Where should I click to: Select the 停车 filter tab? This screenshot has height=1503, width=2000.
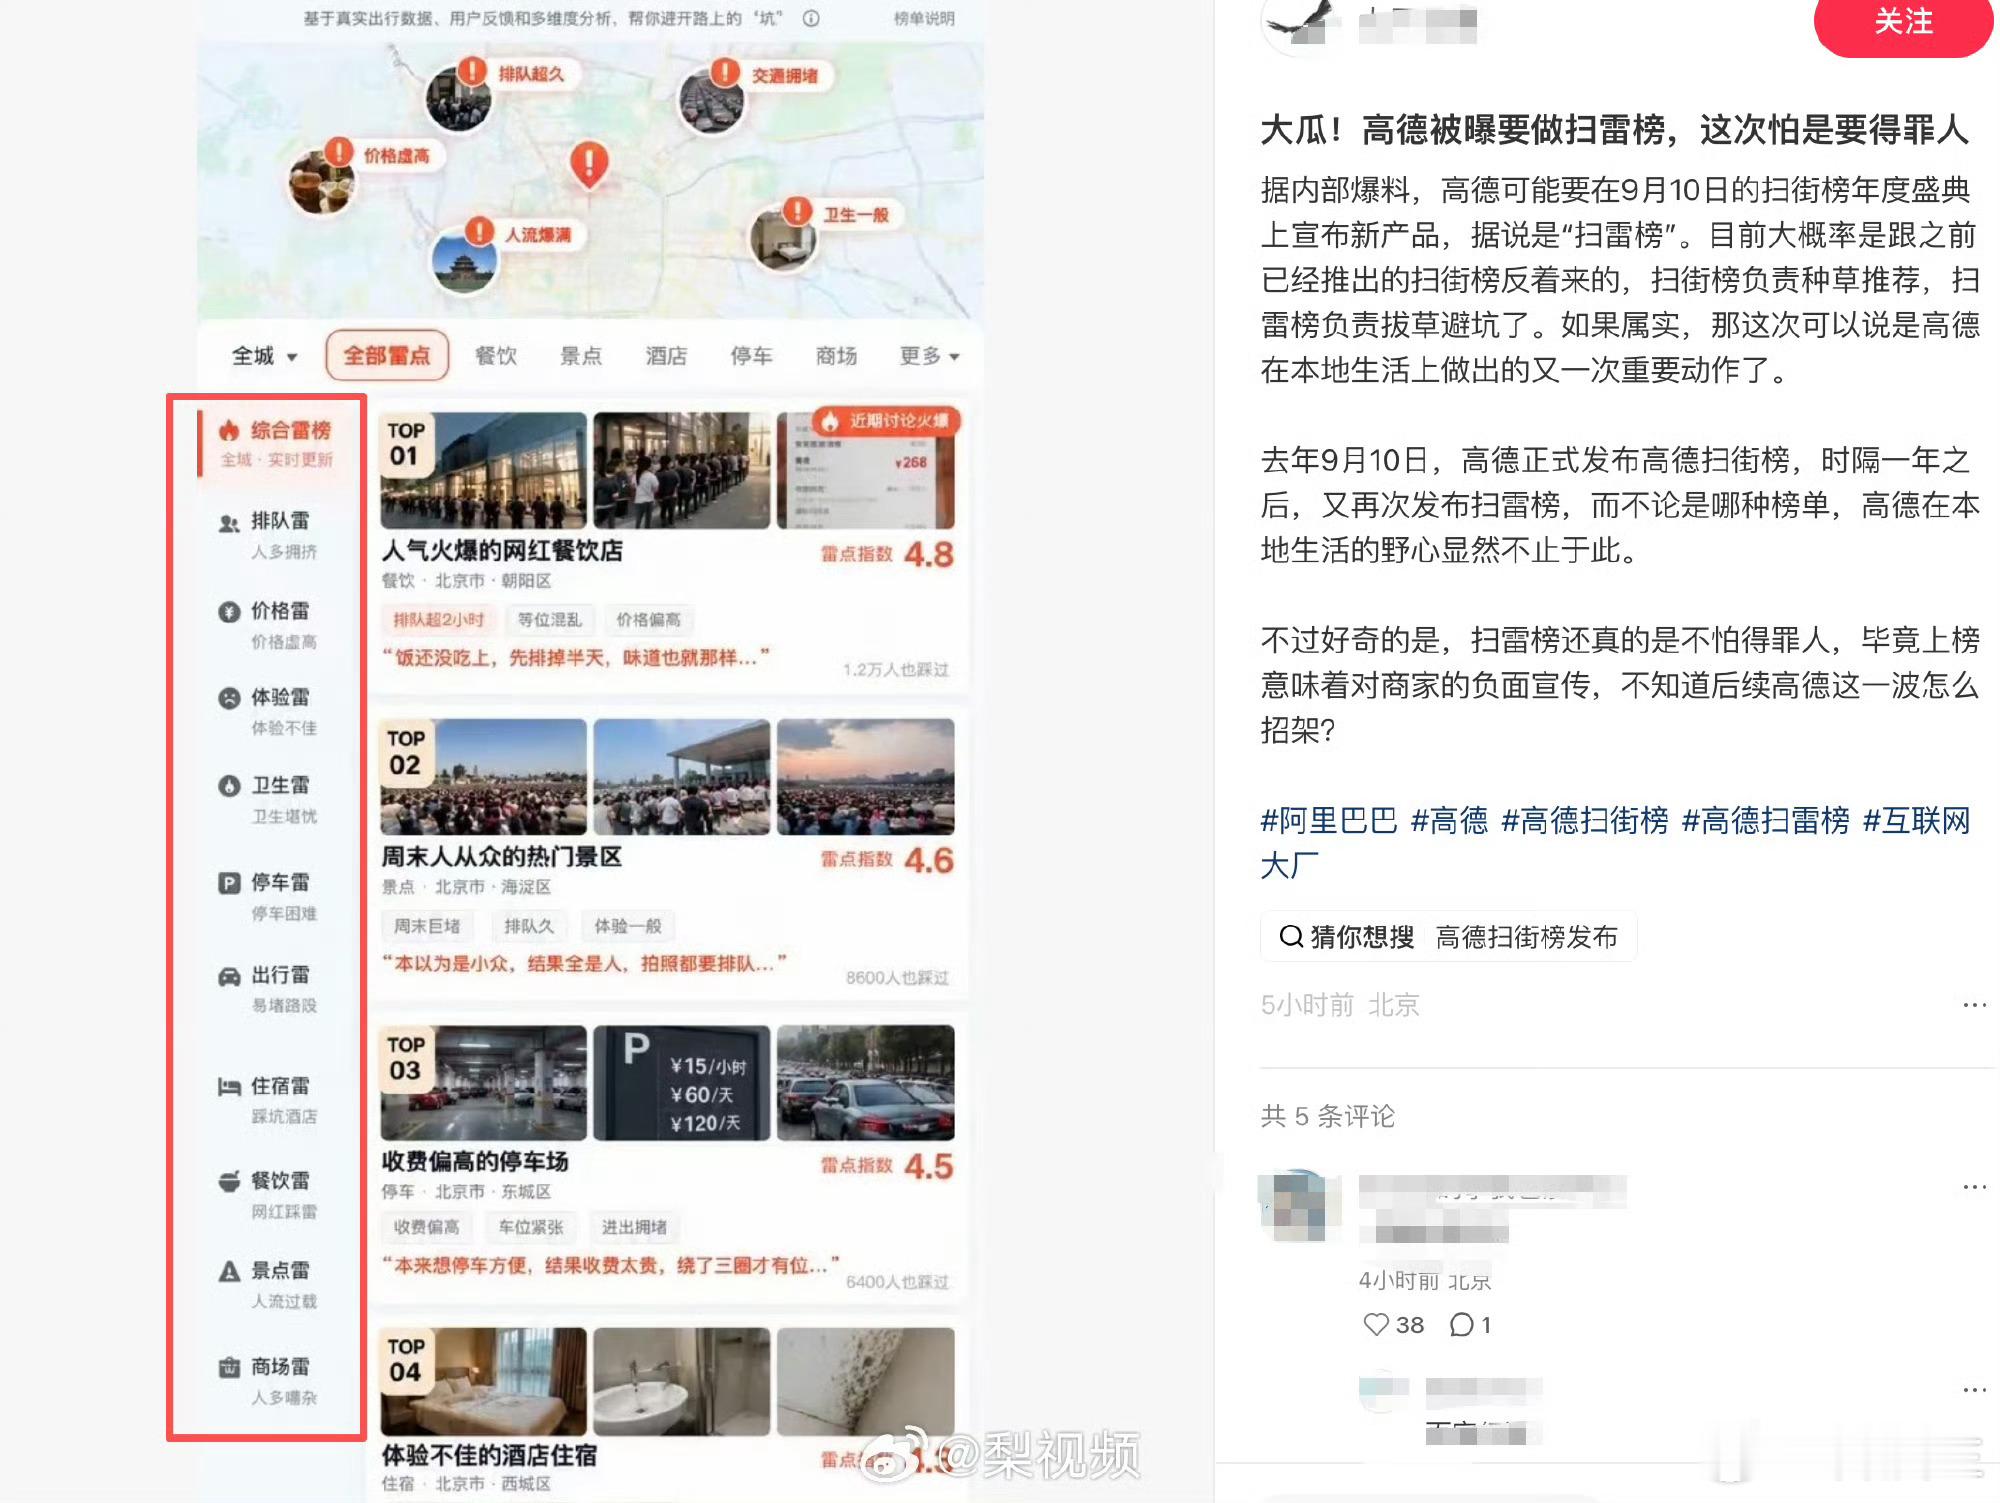click(751, 356)
